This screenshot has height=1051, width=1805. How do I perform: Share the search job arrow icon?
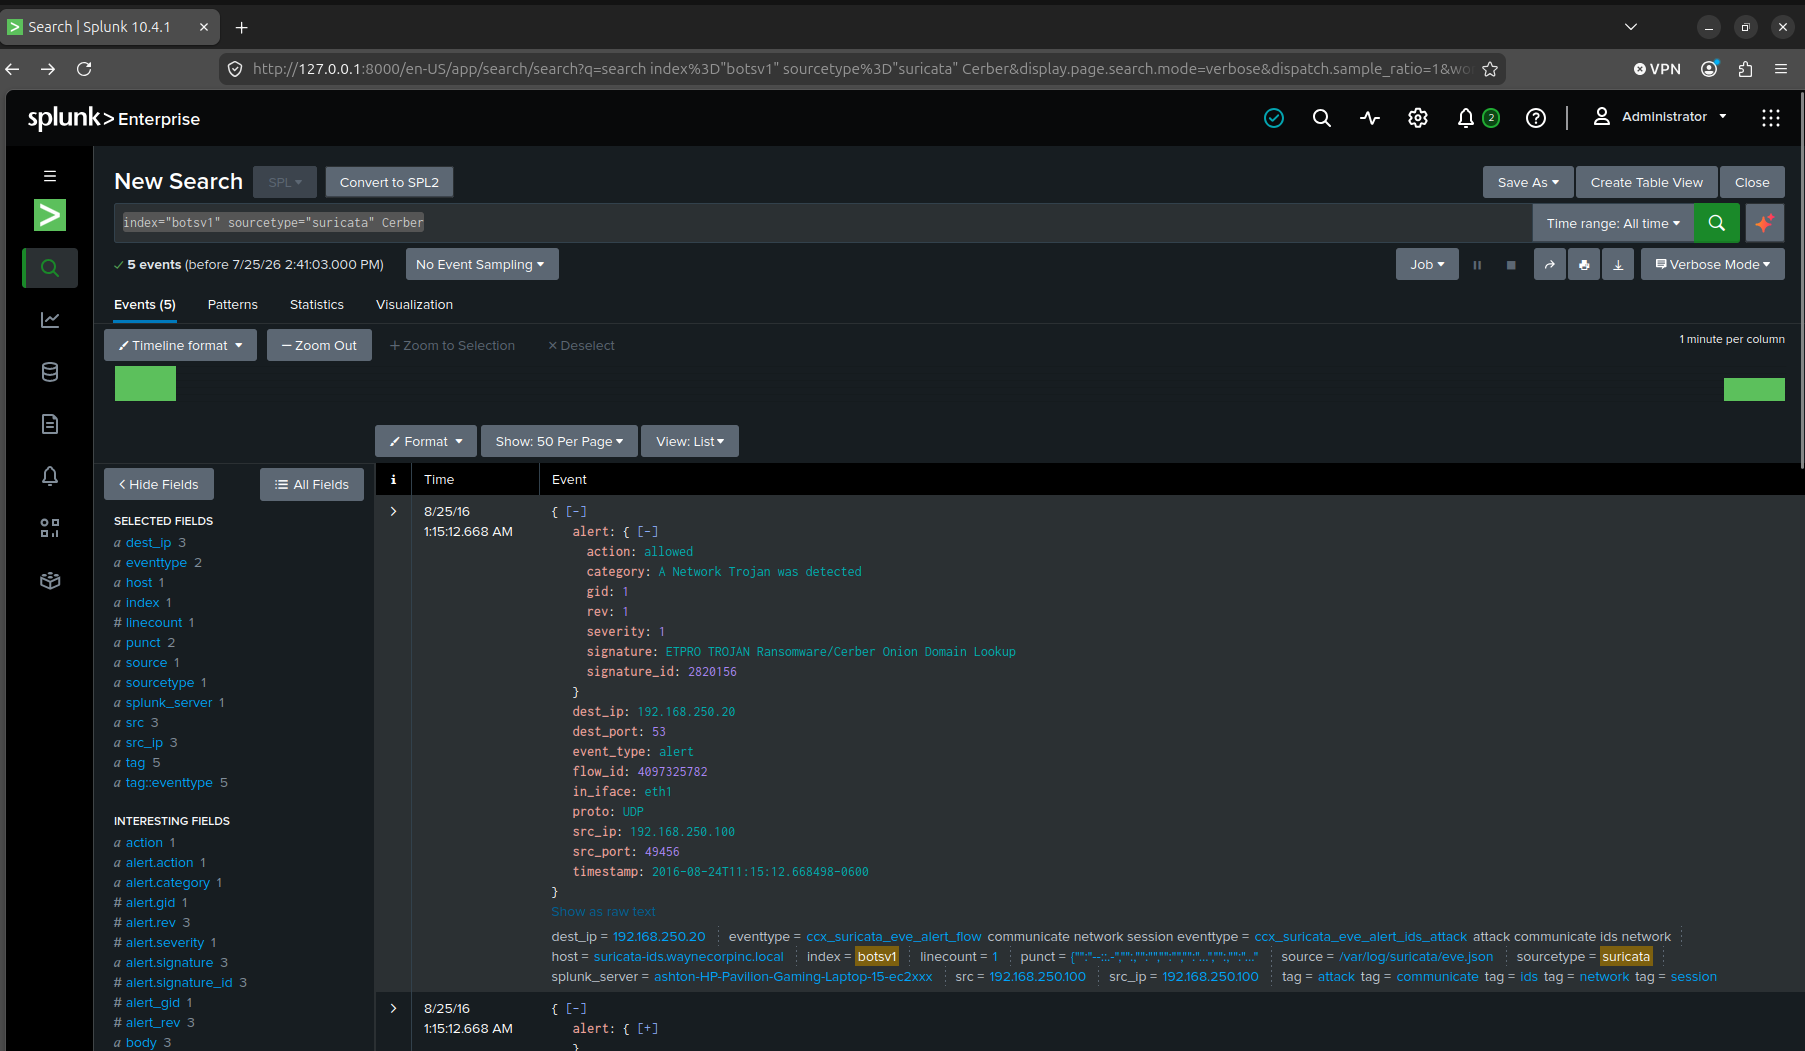1550,264
